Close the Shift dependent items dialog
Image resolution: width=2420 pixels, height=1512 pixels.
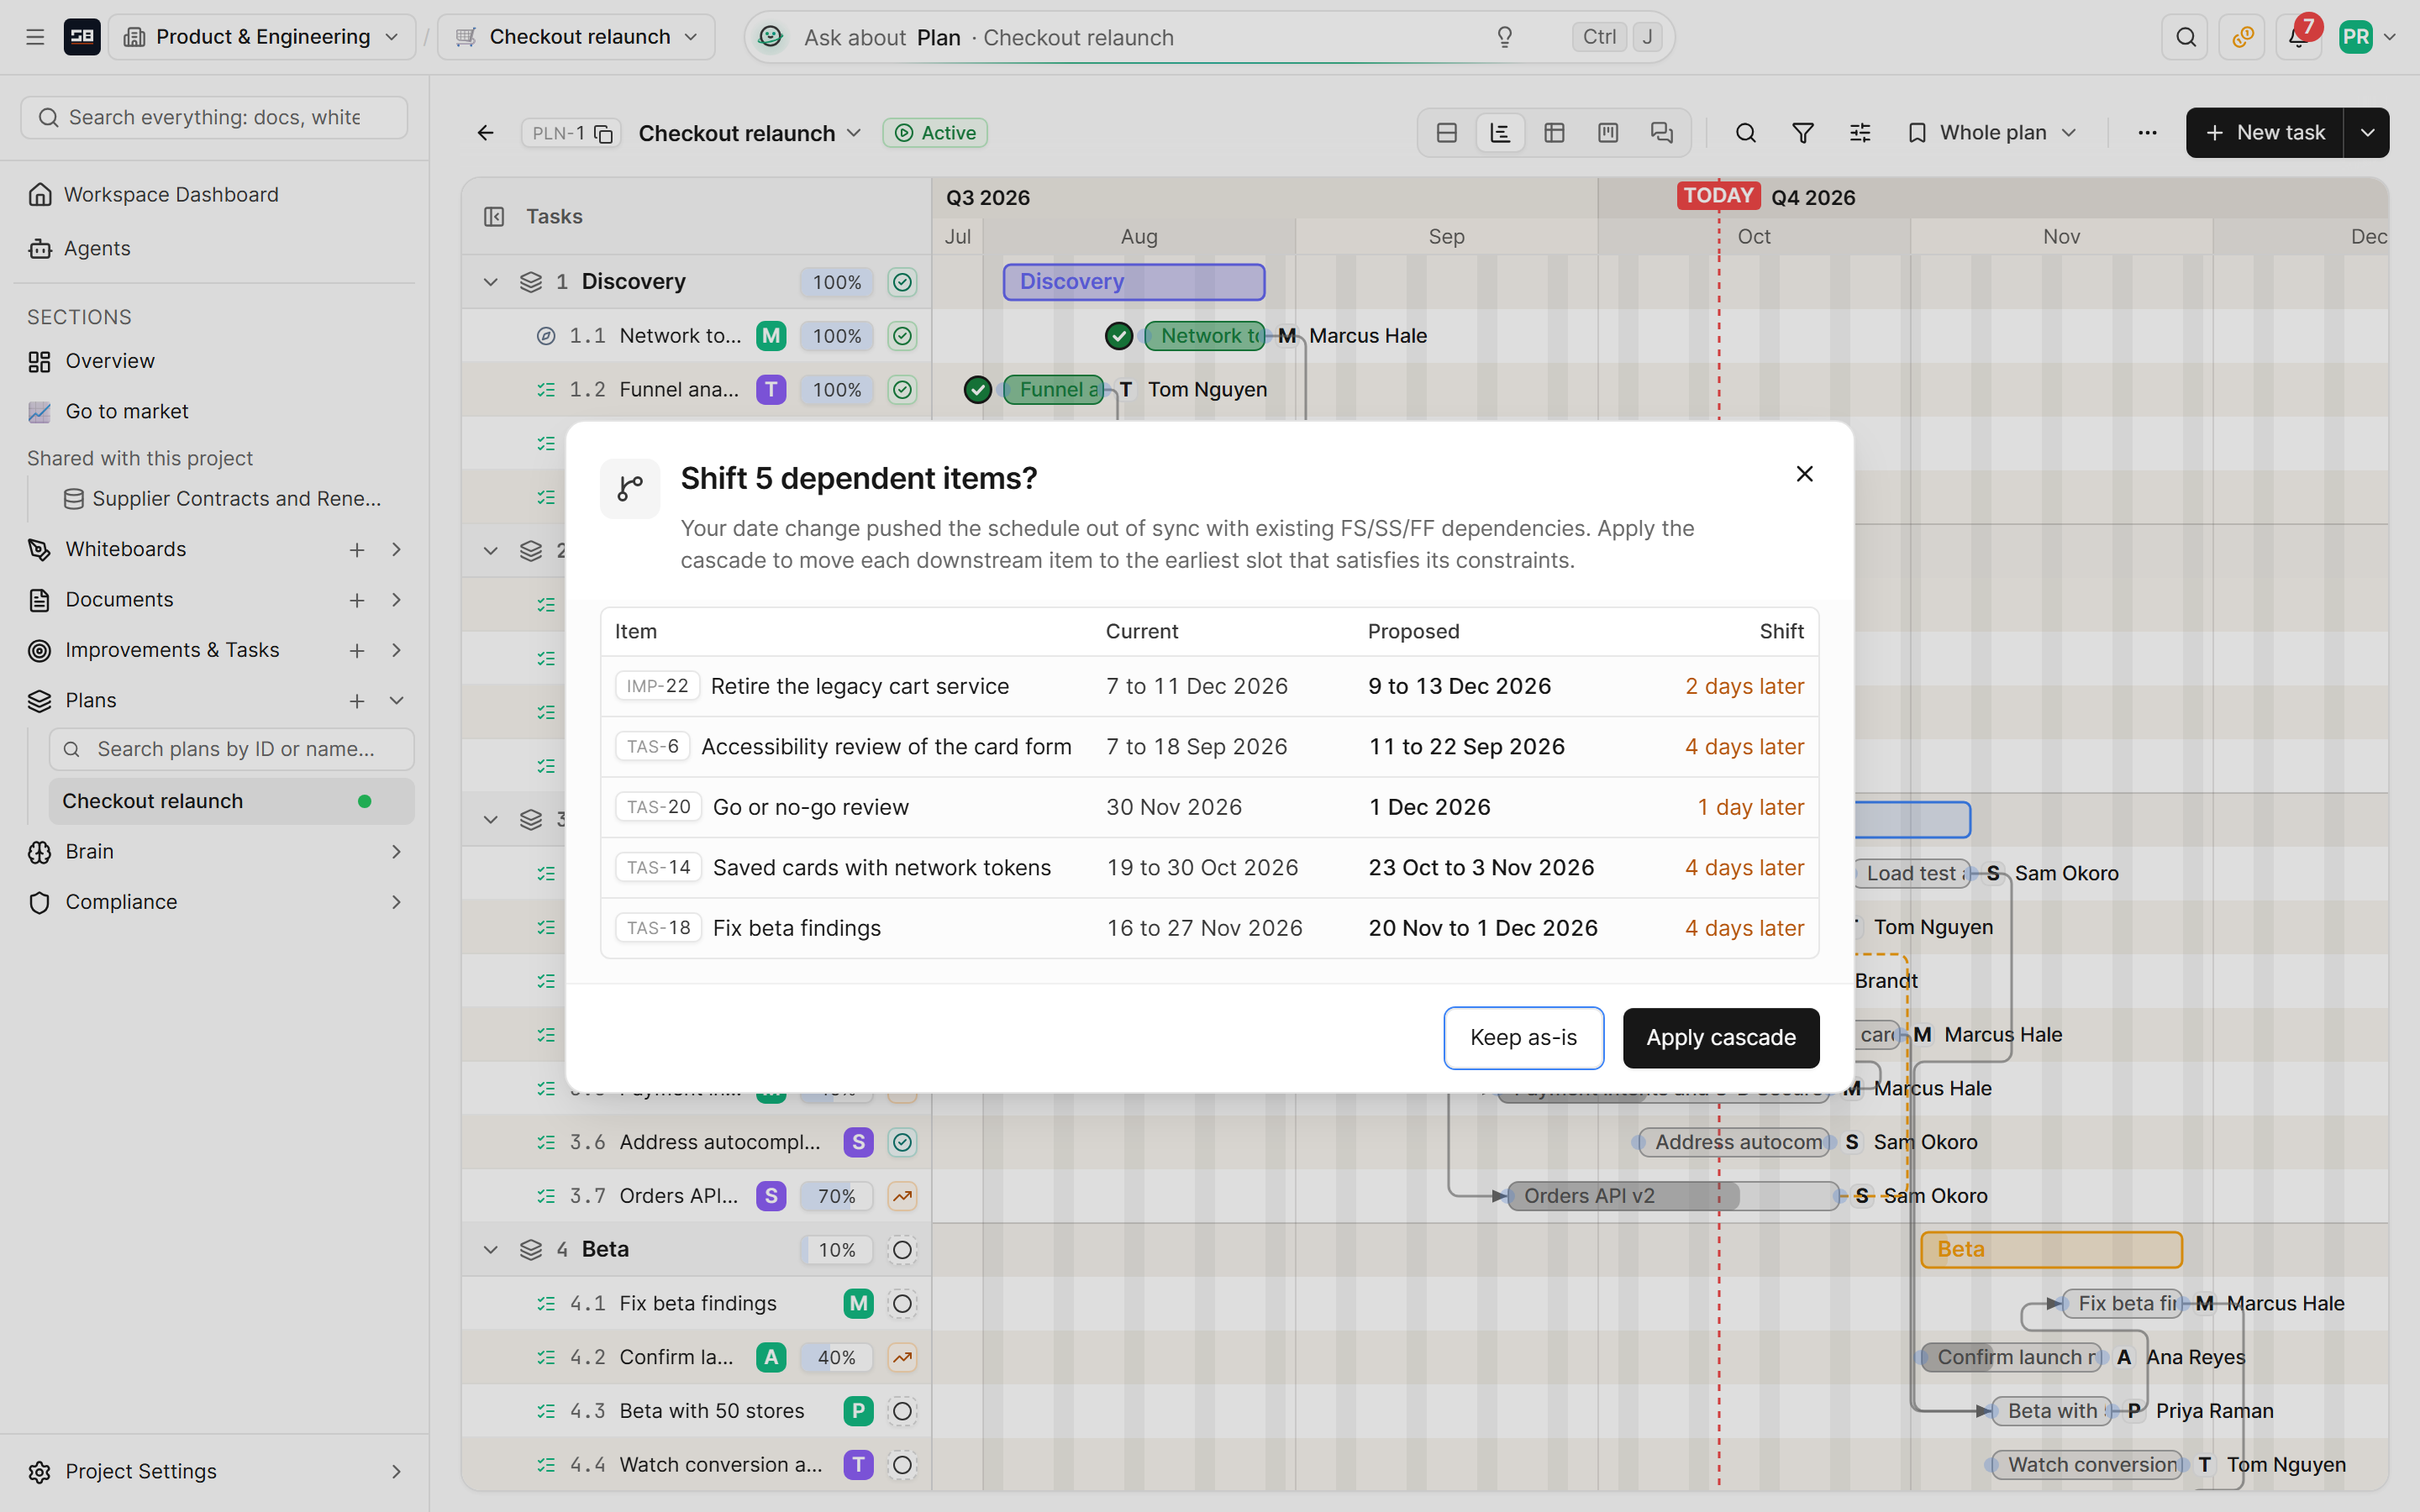click(1804, 474)
